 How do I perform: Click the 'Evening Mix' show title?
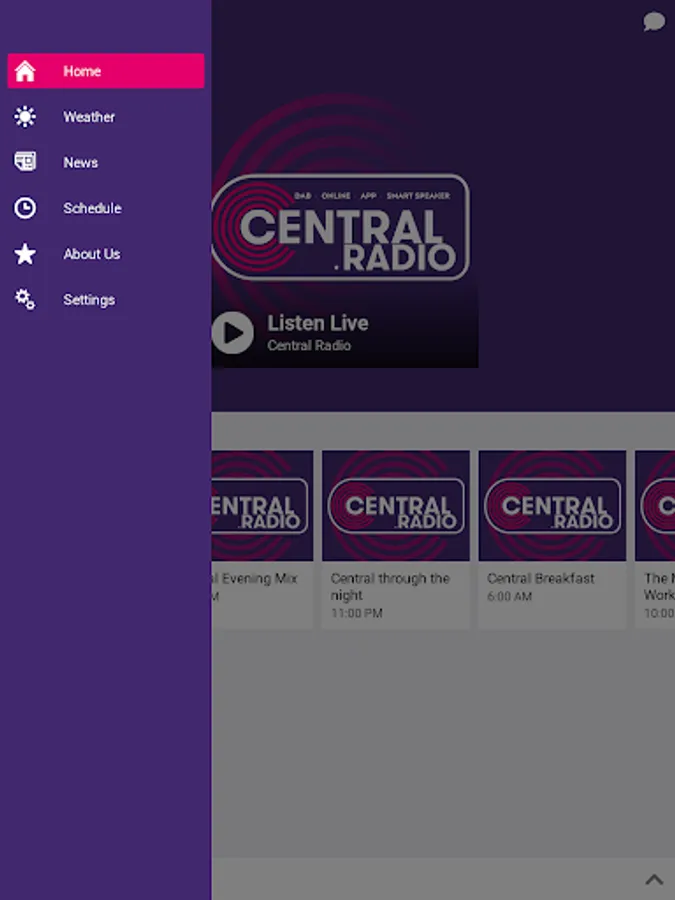coord(259,579)
